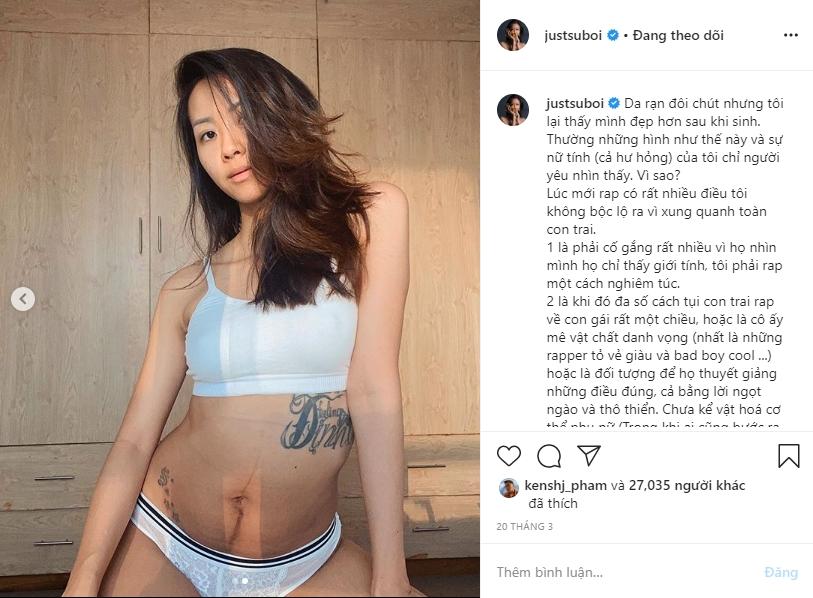Screen dimensions: 813x598
Task: Like the post with the heart icon
Action: pyautogui.click(x=509, y=456)
